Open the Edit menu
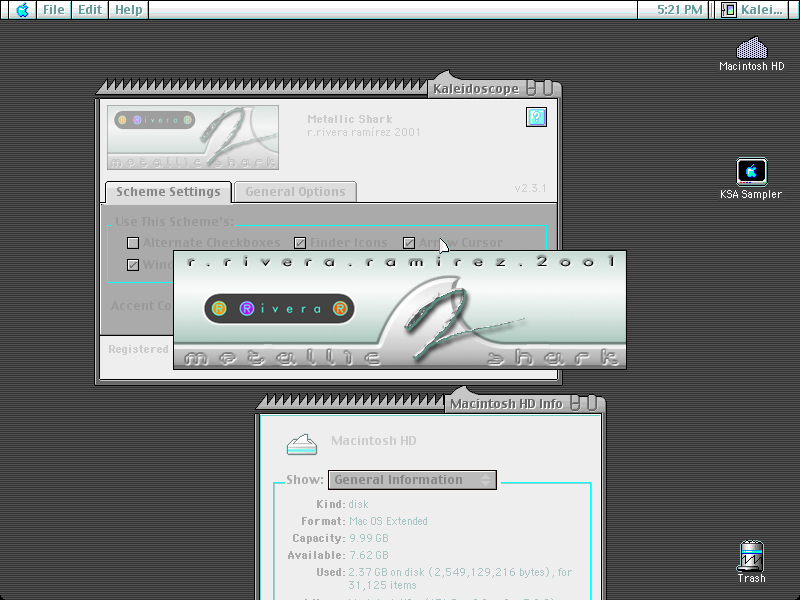The height and width of the screenshot is (600, 800). (x=90, y=10)
